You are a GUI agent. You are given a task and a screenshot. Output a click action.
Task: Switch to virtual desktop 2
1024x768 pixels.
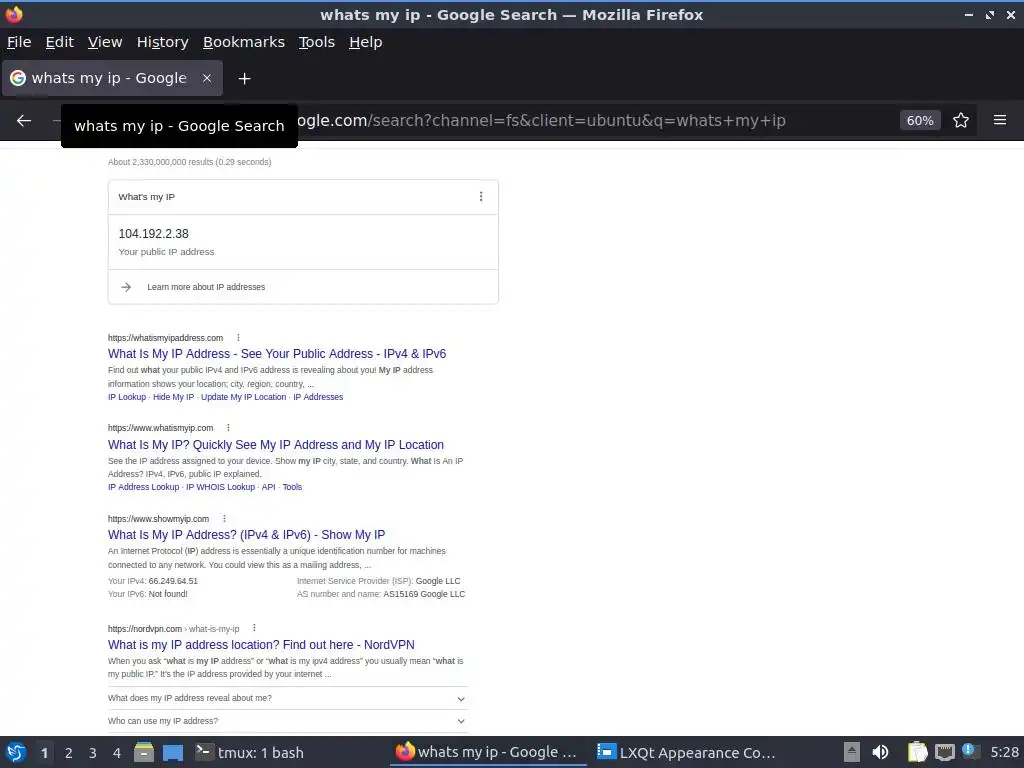tap(69, 753)
